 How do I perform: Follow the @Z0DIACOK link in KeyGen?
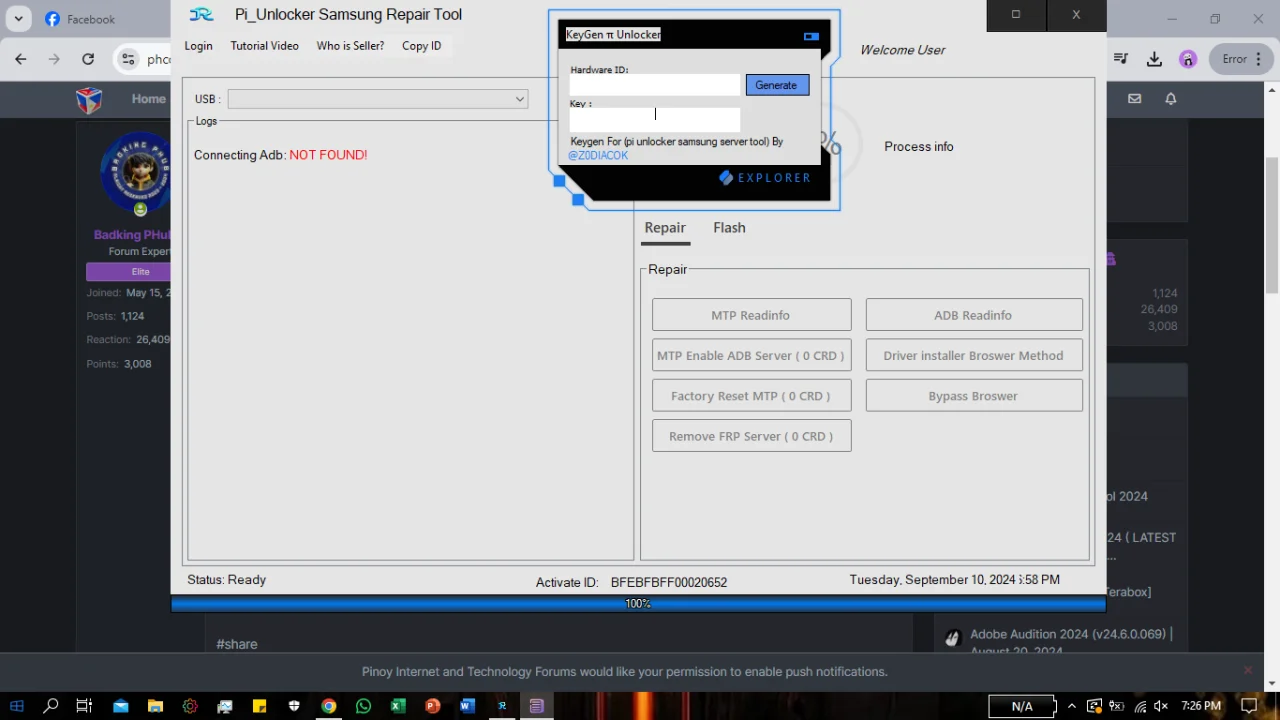click(598, 156)
